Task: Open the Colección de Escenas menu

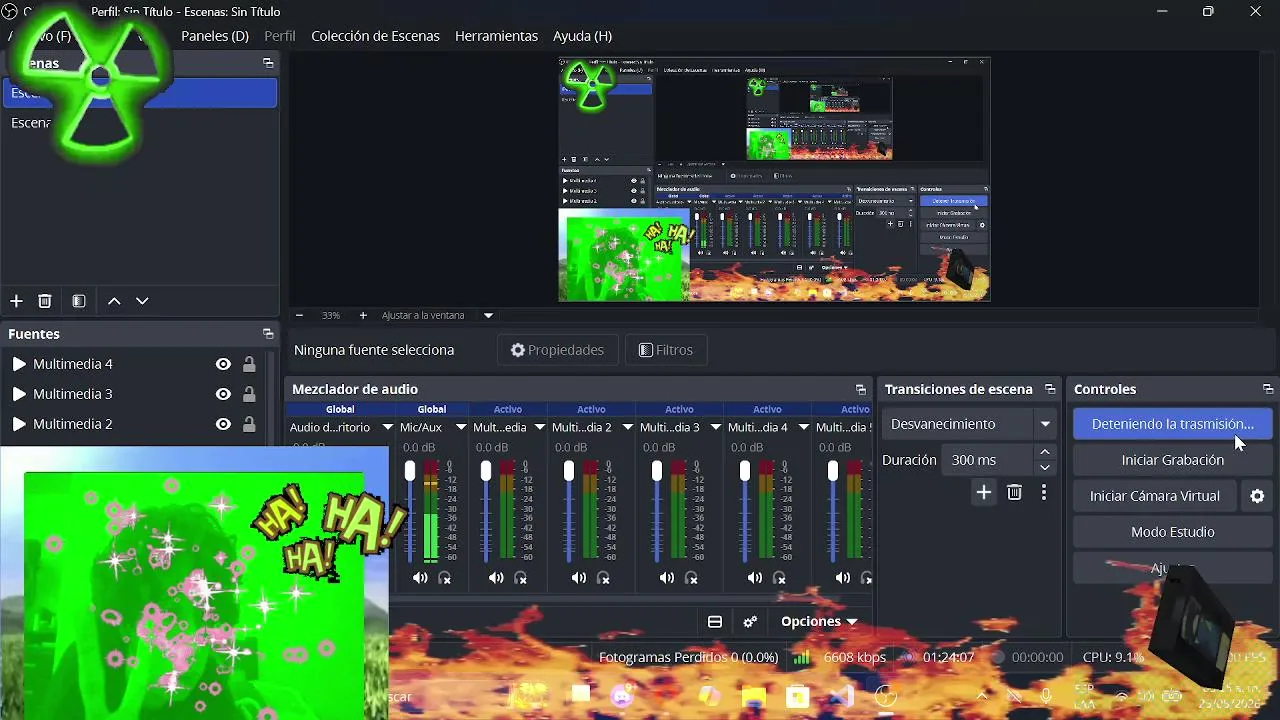Action: click(x=375, y=36)
